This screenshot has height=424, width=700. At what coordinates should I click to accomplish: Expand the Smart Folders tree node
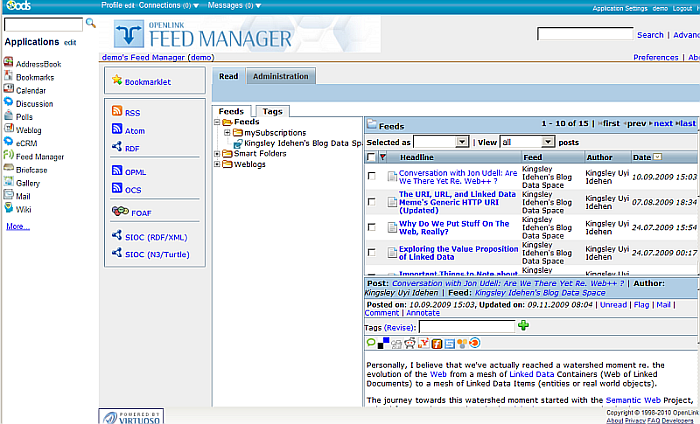click(x=218, y=154)
